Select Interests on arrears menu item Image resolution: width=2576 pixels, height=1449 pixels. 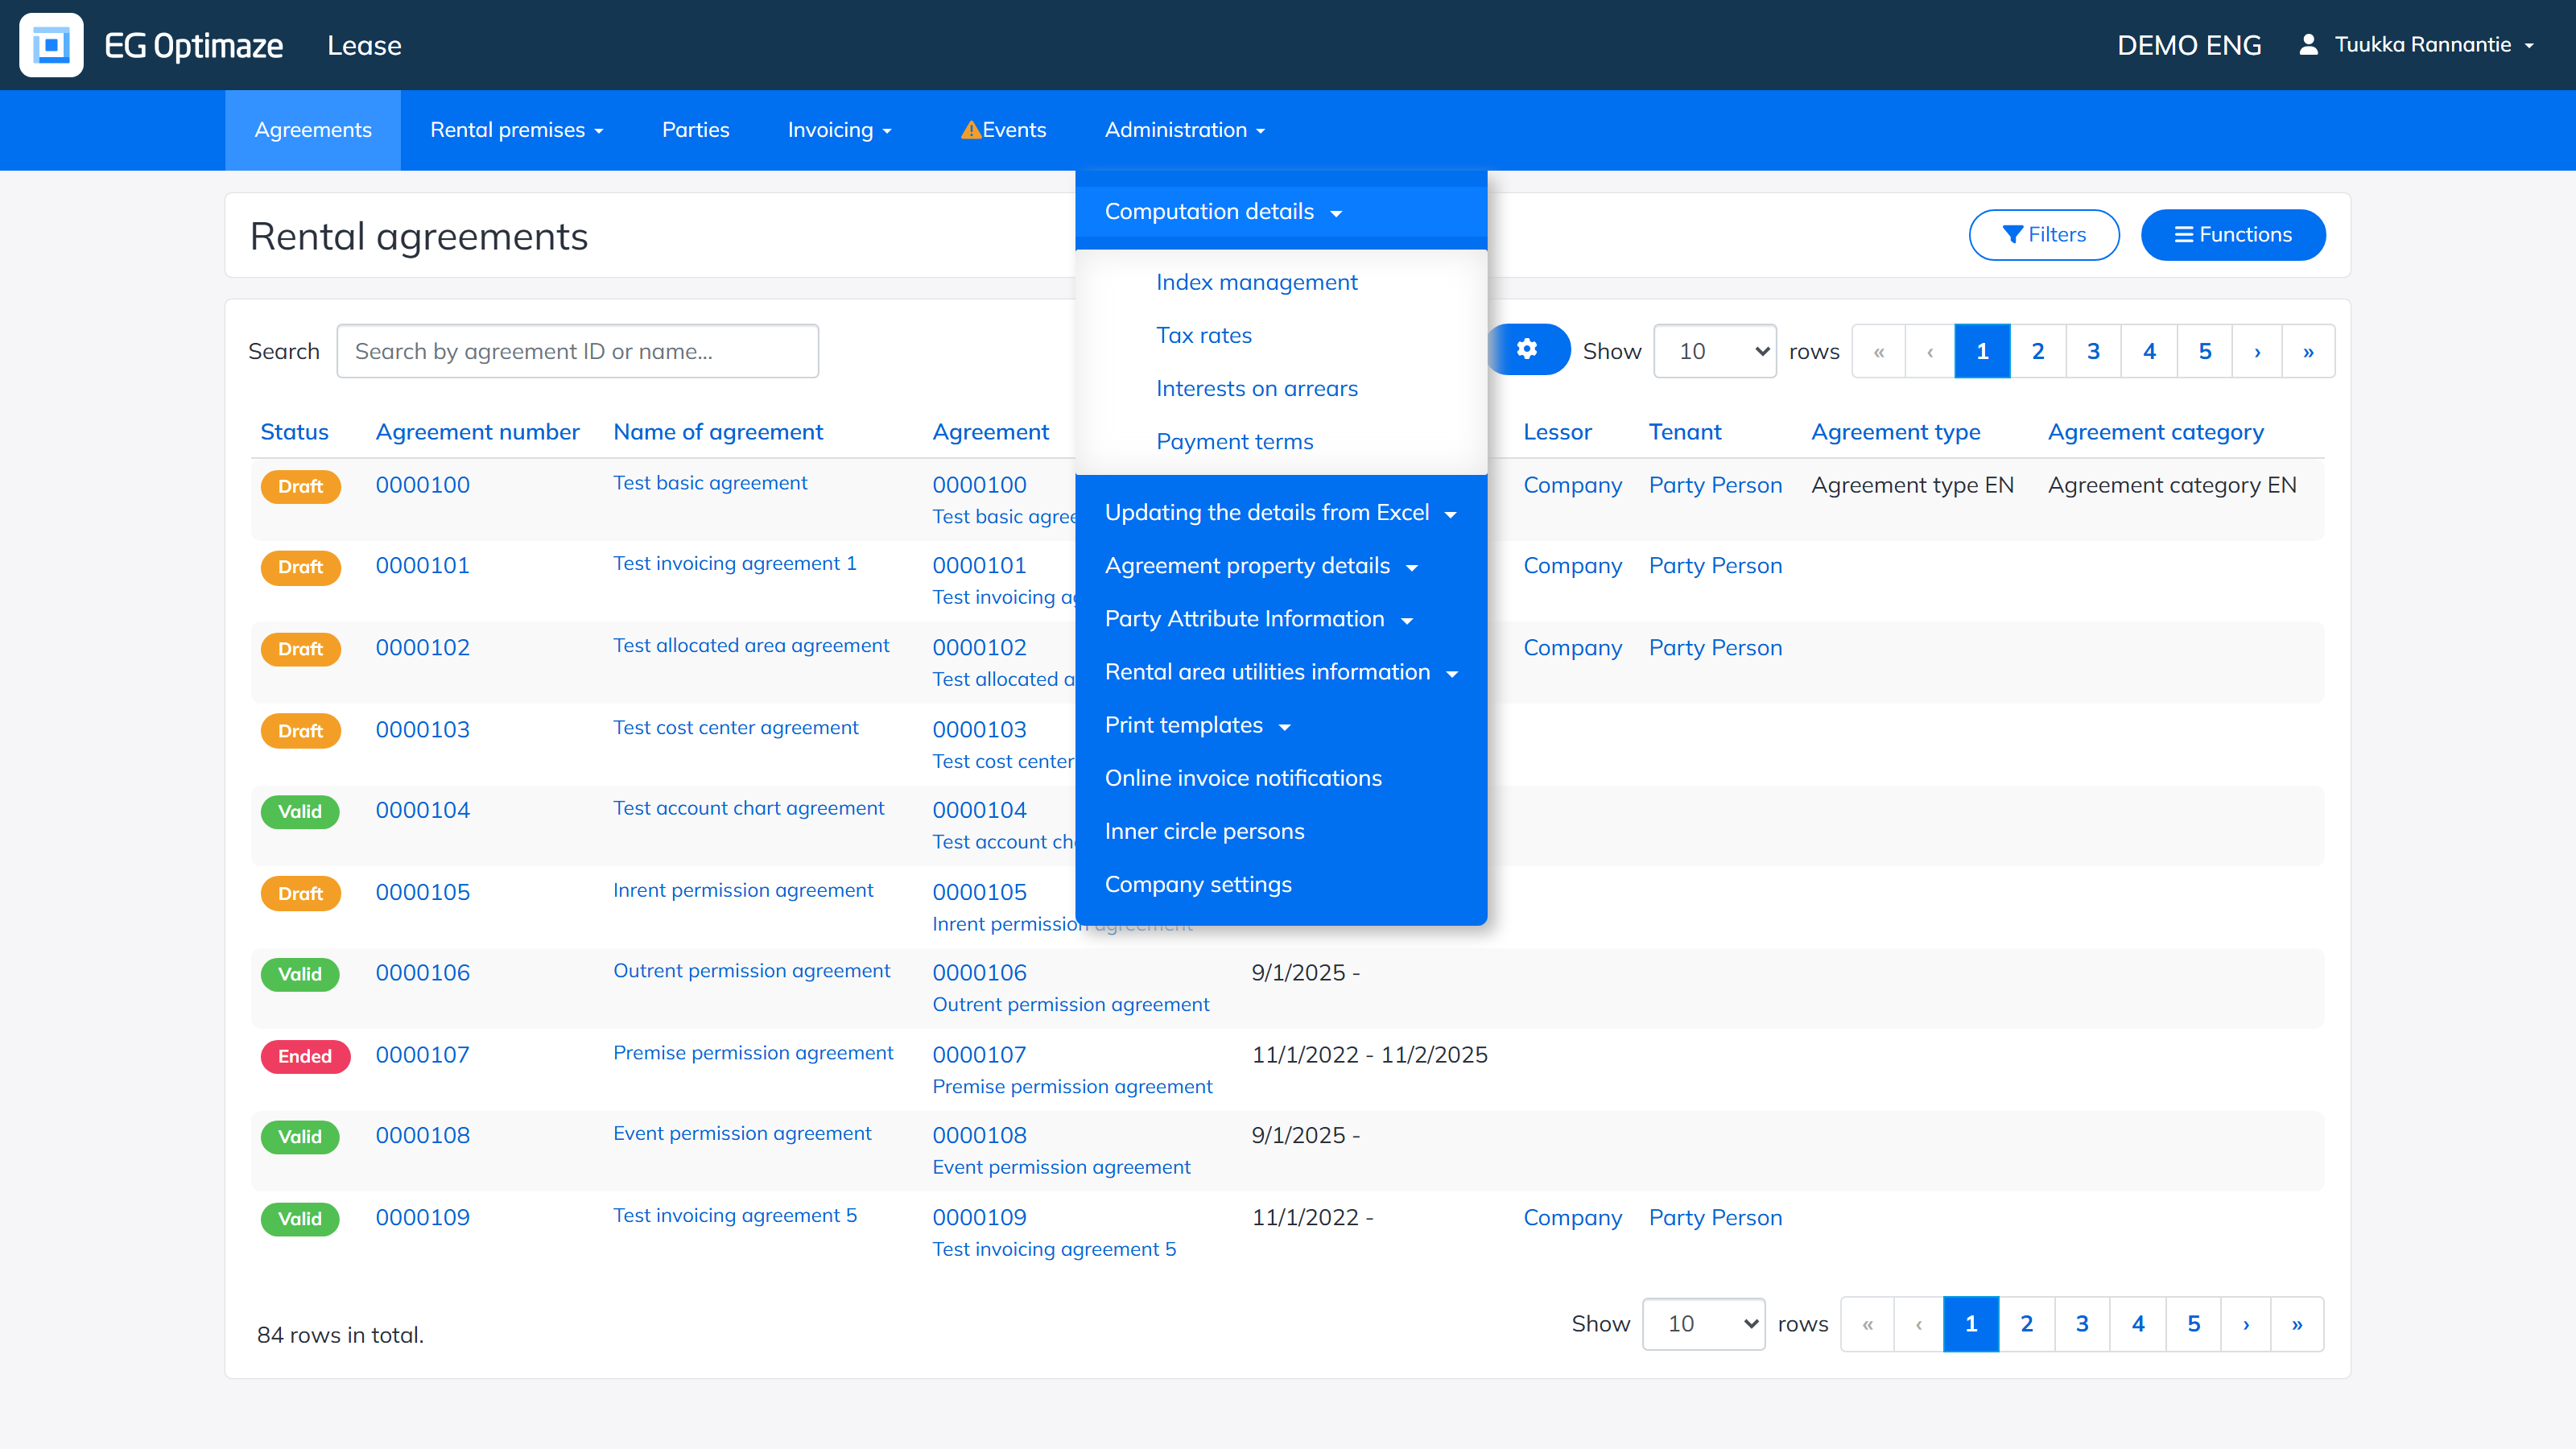[1256, 388]
